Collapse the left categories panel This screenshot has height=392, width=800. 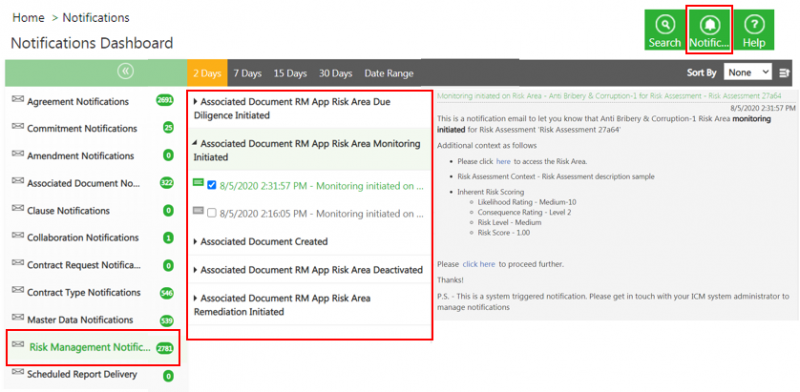(x=125, y=72)
